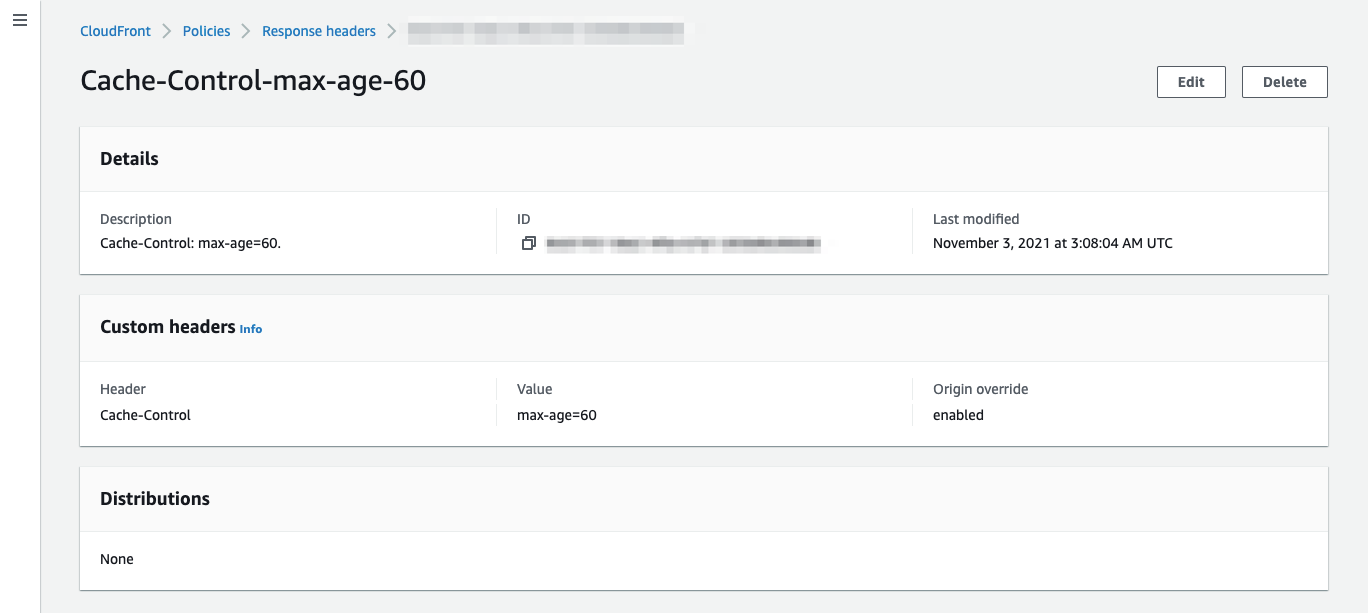Click the Distributions section header
The width and height of the screenshot is (1368, 613).
[x=155, y=498]
